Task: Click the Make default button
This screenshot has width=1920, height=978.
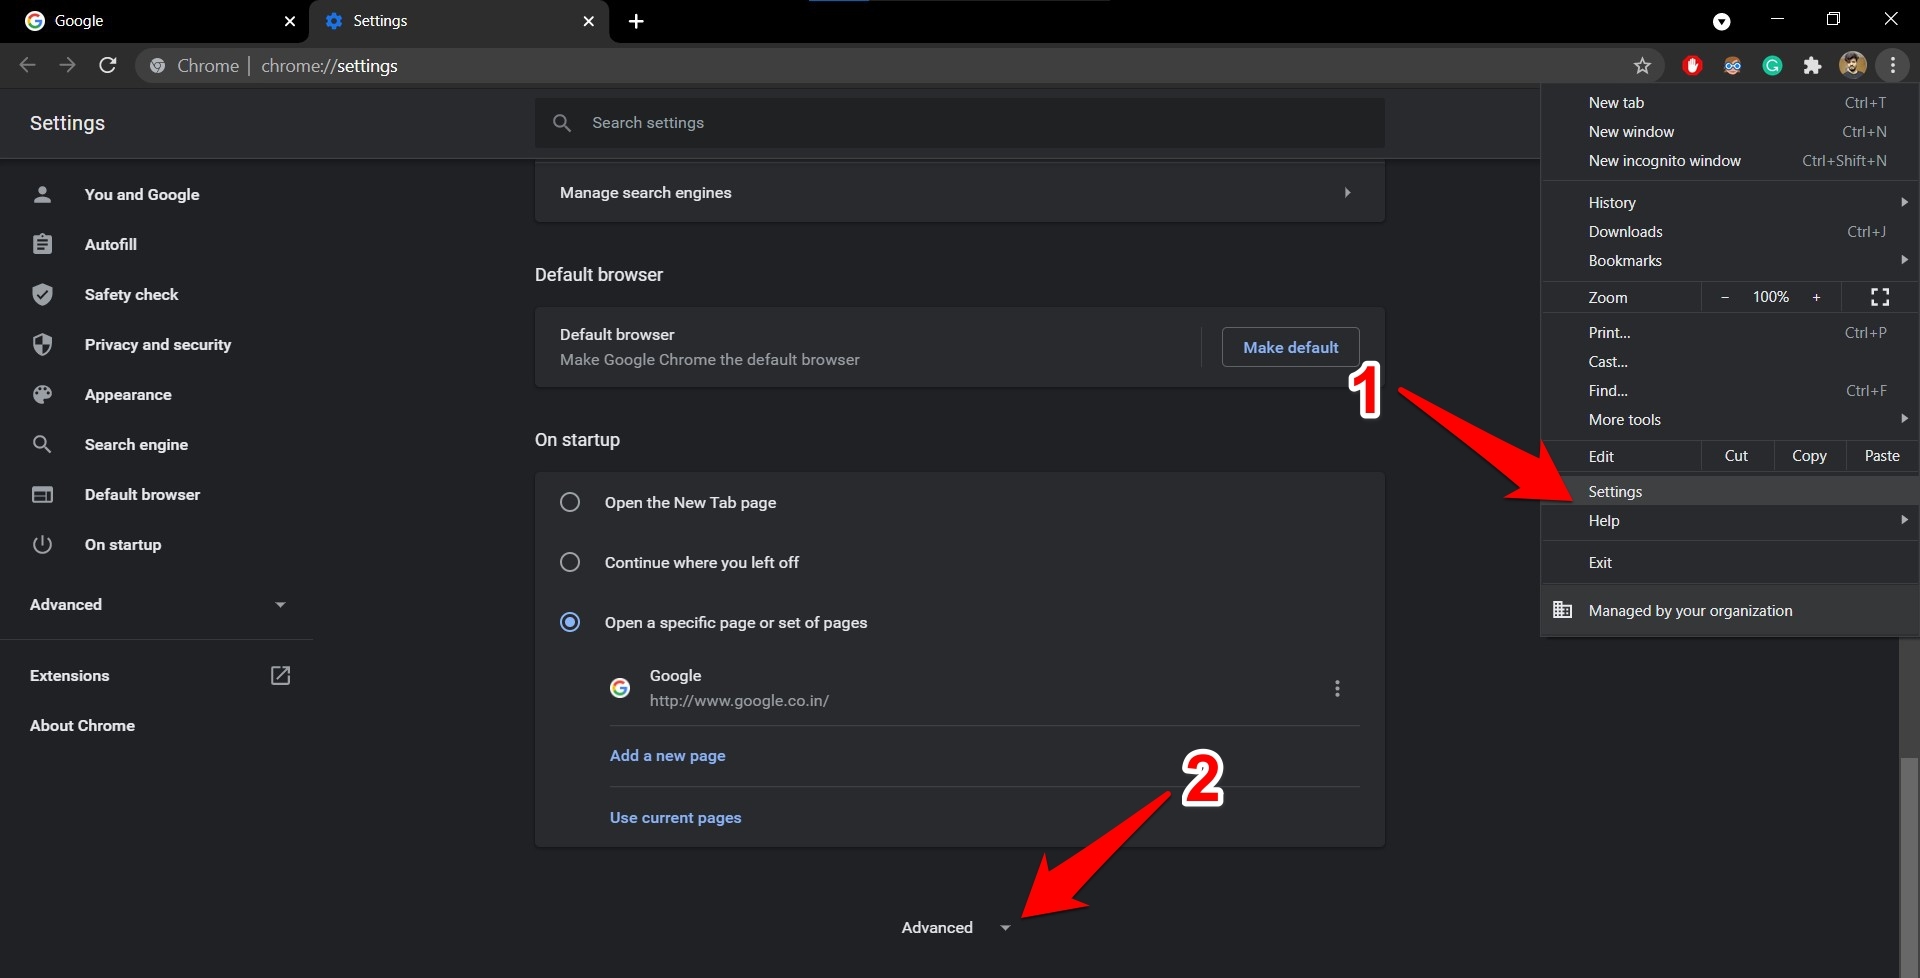Action: click(1290, 347)
